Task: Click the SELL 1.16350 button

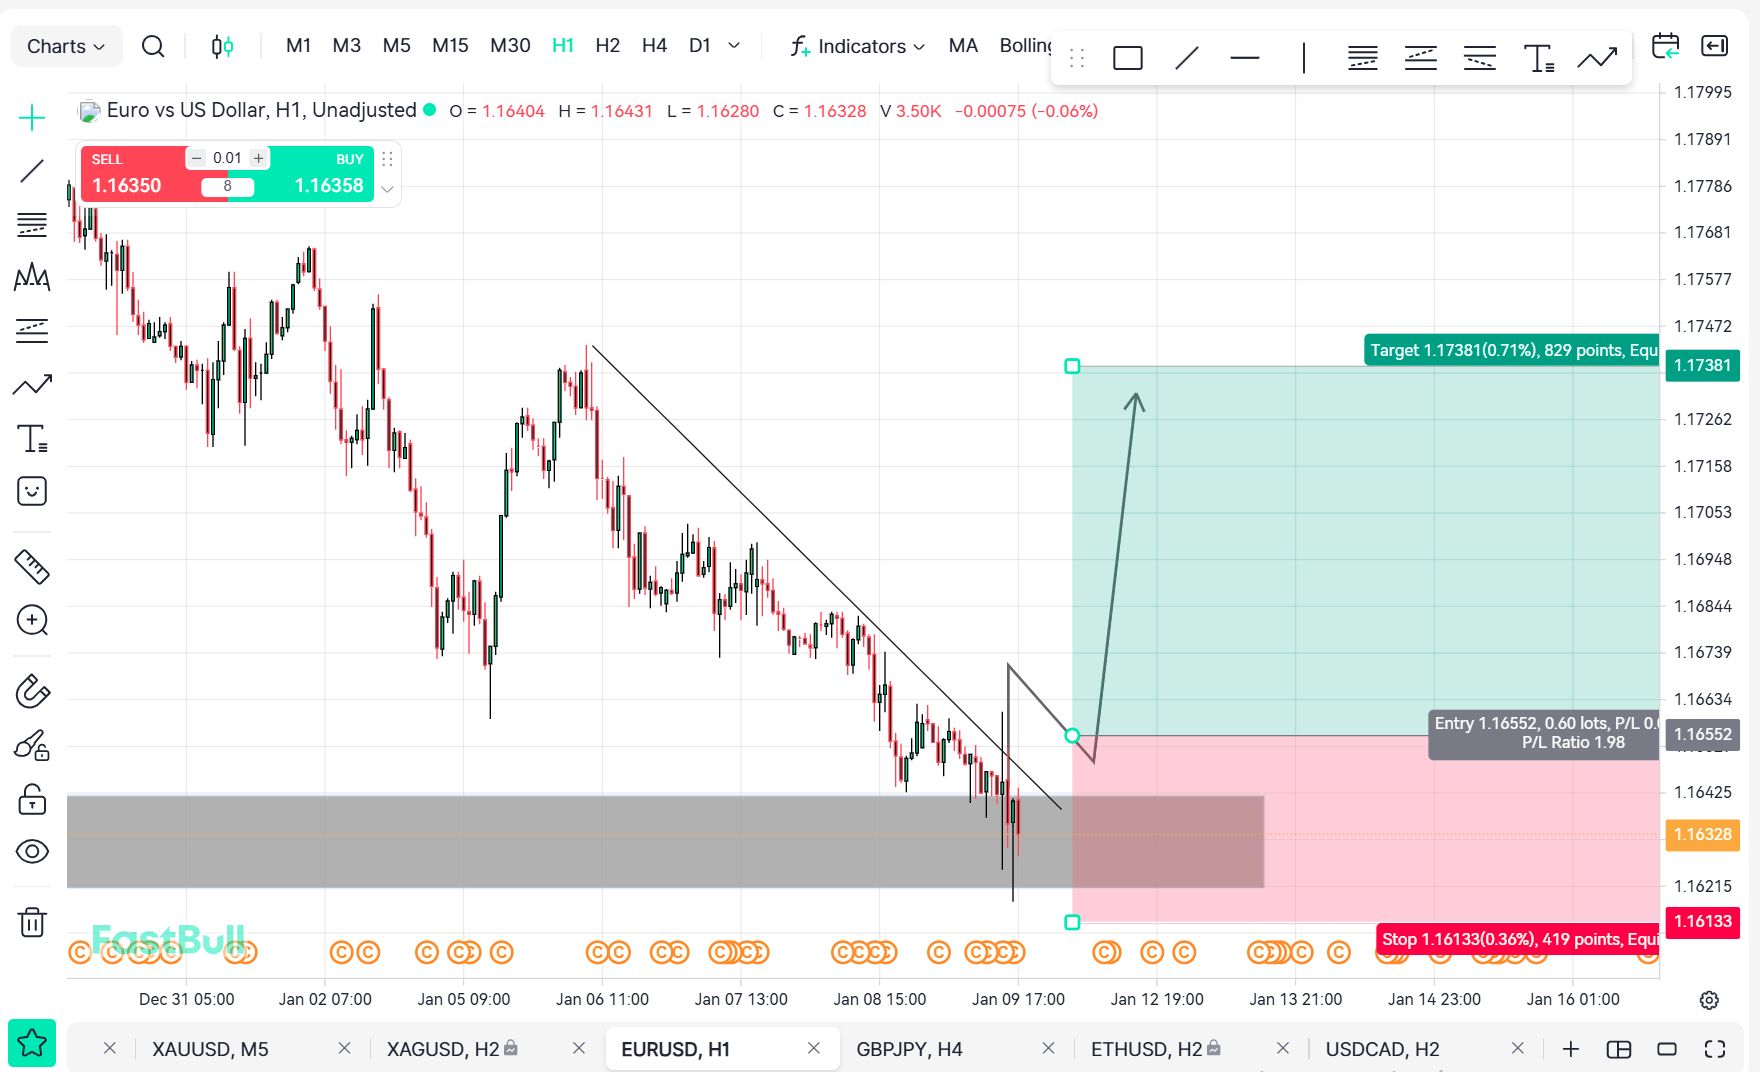Action: (130, 176)
